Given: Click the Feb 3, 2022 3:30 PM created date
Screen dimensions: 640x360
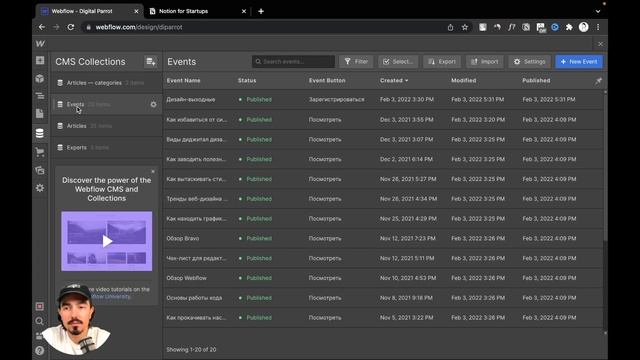Looking at the screenshot, I should (407, 100).
